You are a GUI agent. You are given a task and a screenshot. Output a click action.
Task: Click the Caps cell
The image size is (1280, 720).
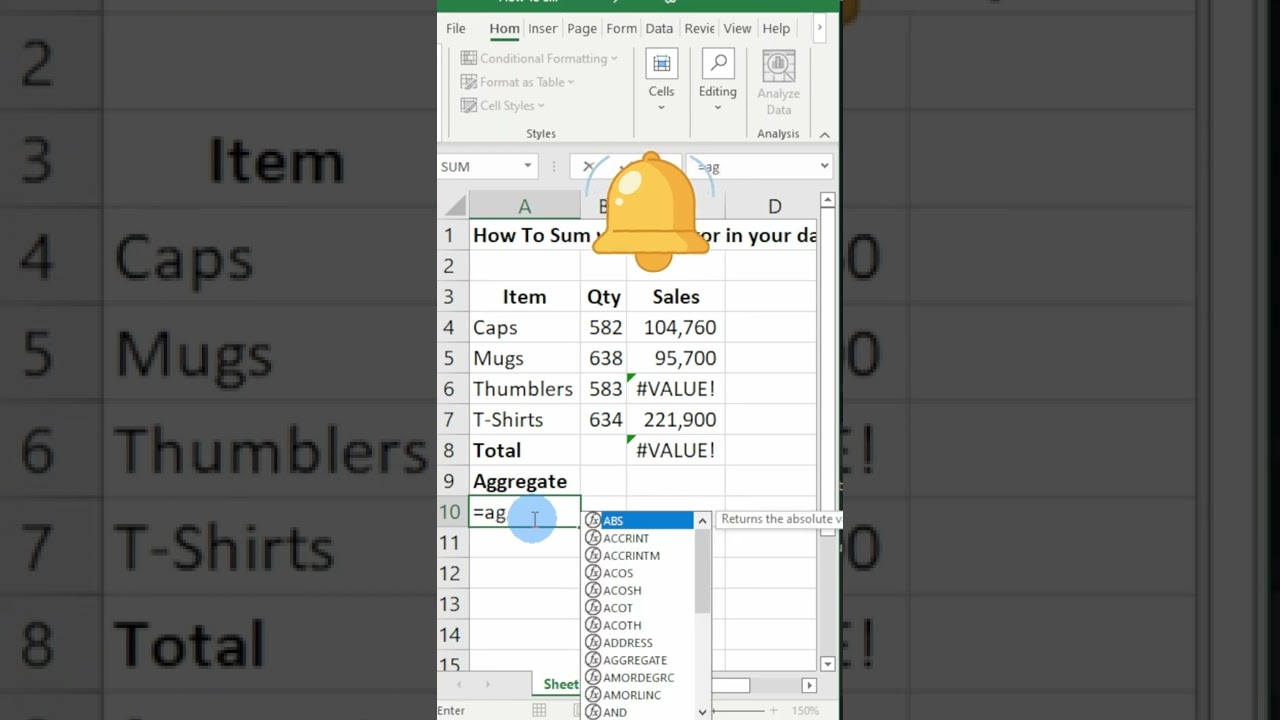524,327
